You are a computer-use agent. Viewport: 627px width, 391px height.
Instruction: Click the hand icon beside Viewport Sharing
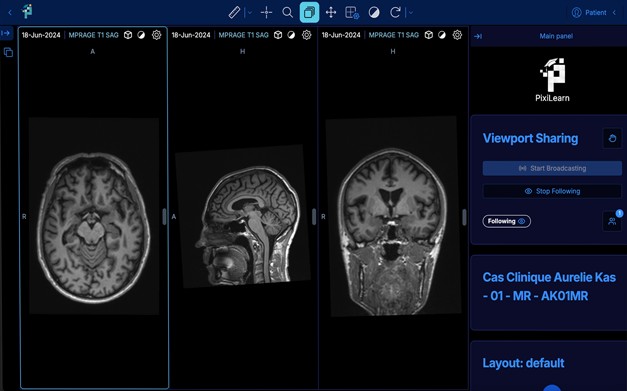(x=612, y=138)
